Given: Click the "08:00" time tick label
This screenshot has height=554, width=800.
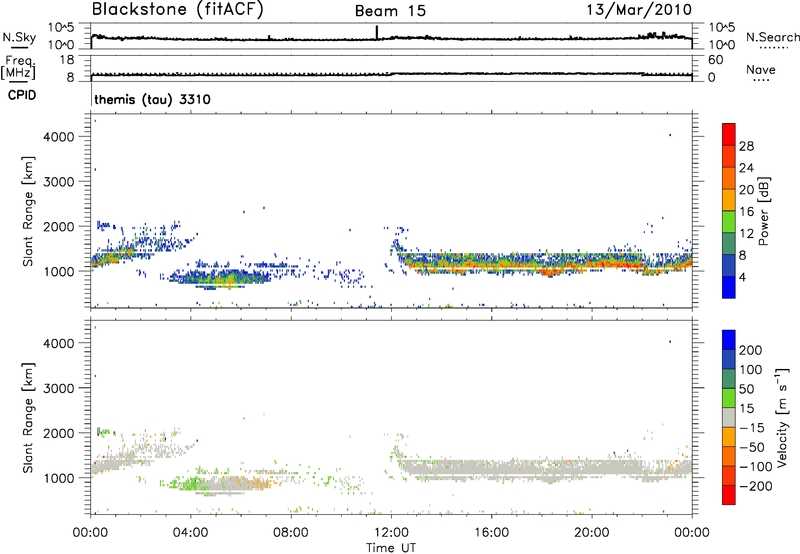Looking at the screenshot, I should [291, 533].
